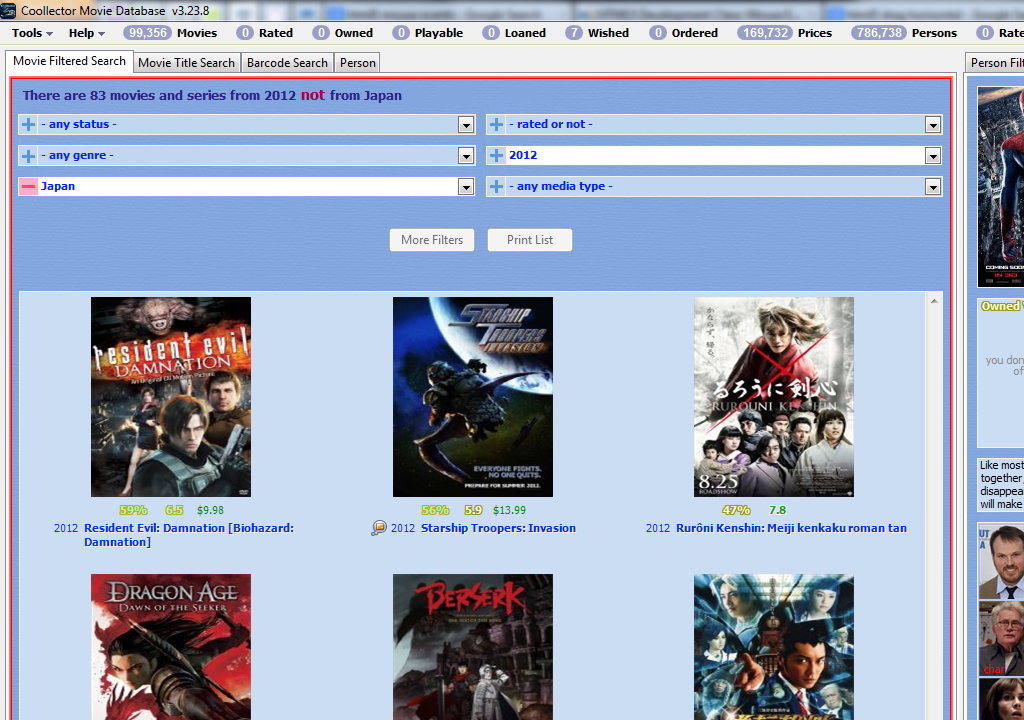This screenshot has width=1024, height=720.
Task: Select the Rurouni Kenshin poster
Action: click(x=774, y=397)
